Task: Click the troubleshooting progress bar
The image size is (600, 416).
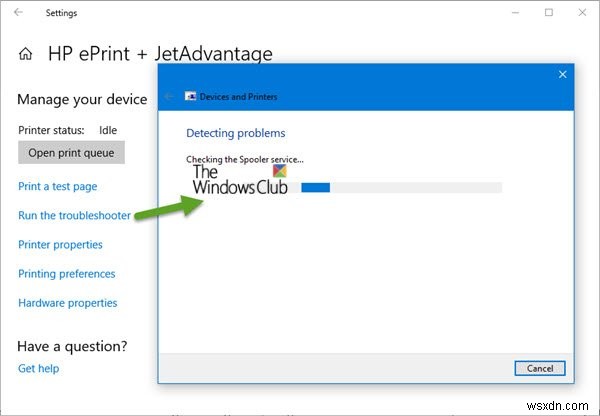Action: click(400, 187)
